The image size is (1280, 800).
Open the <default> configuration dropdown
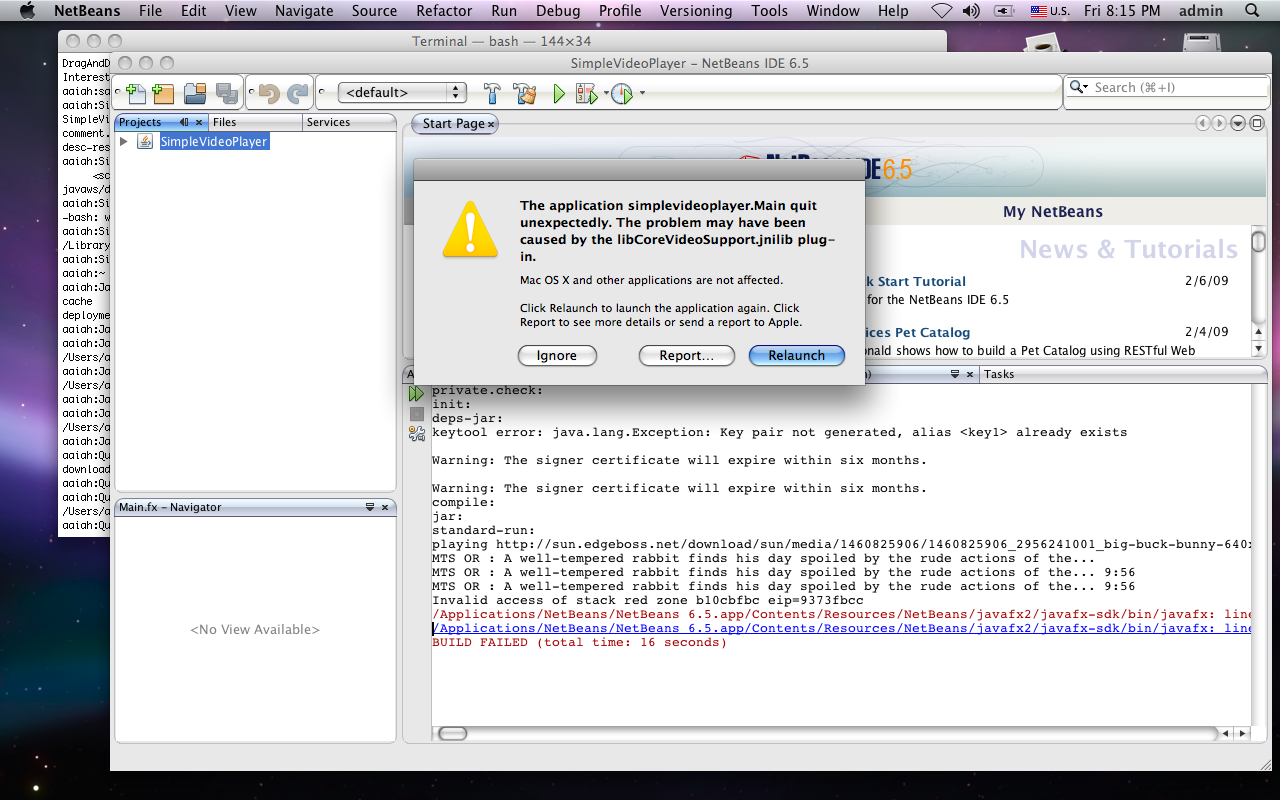point(402,92)
